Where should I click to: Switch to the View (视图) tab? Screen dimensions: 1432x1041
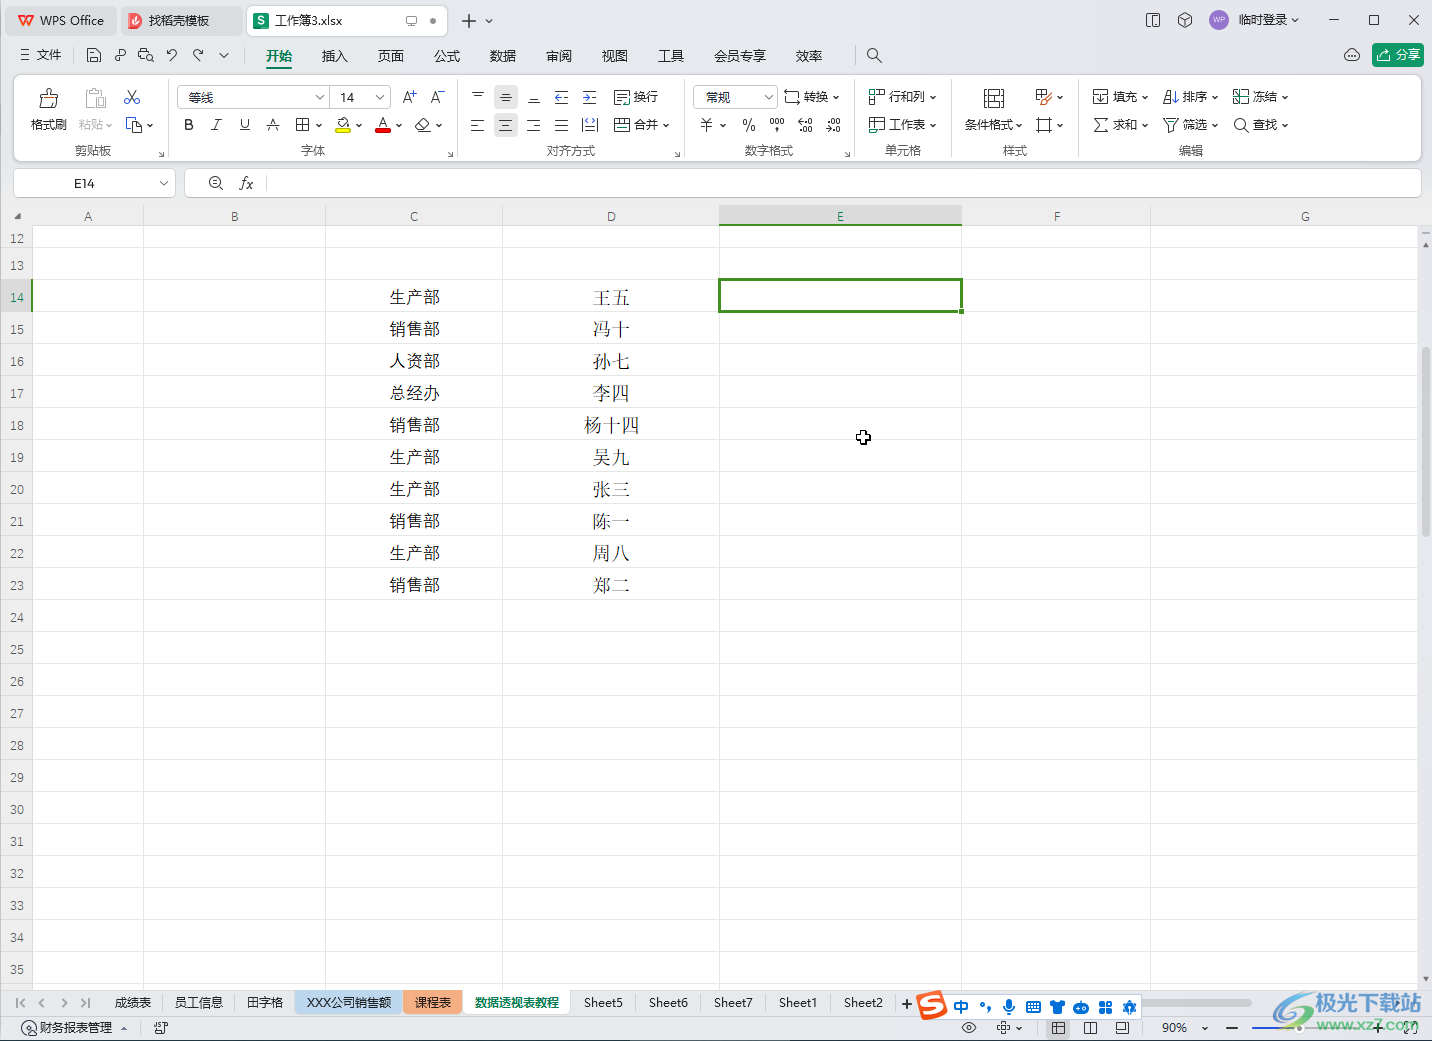coord(615,56)
